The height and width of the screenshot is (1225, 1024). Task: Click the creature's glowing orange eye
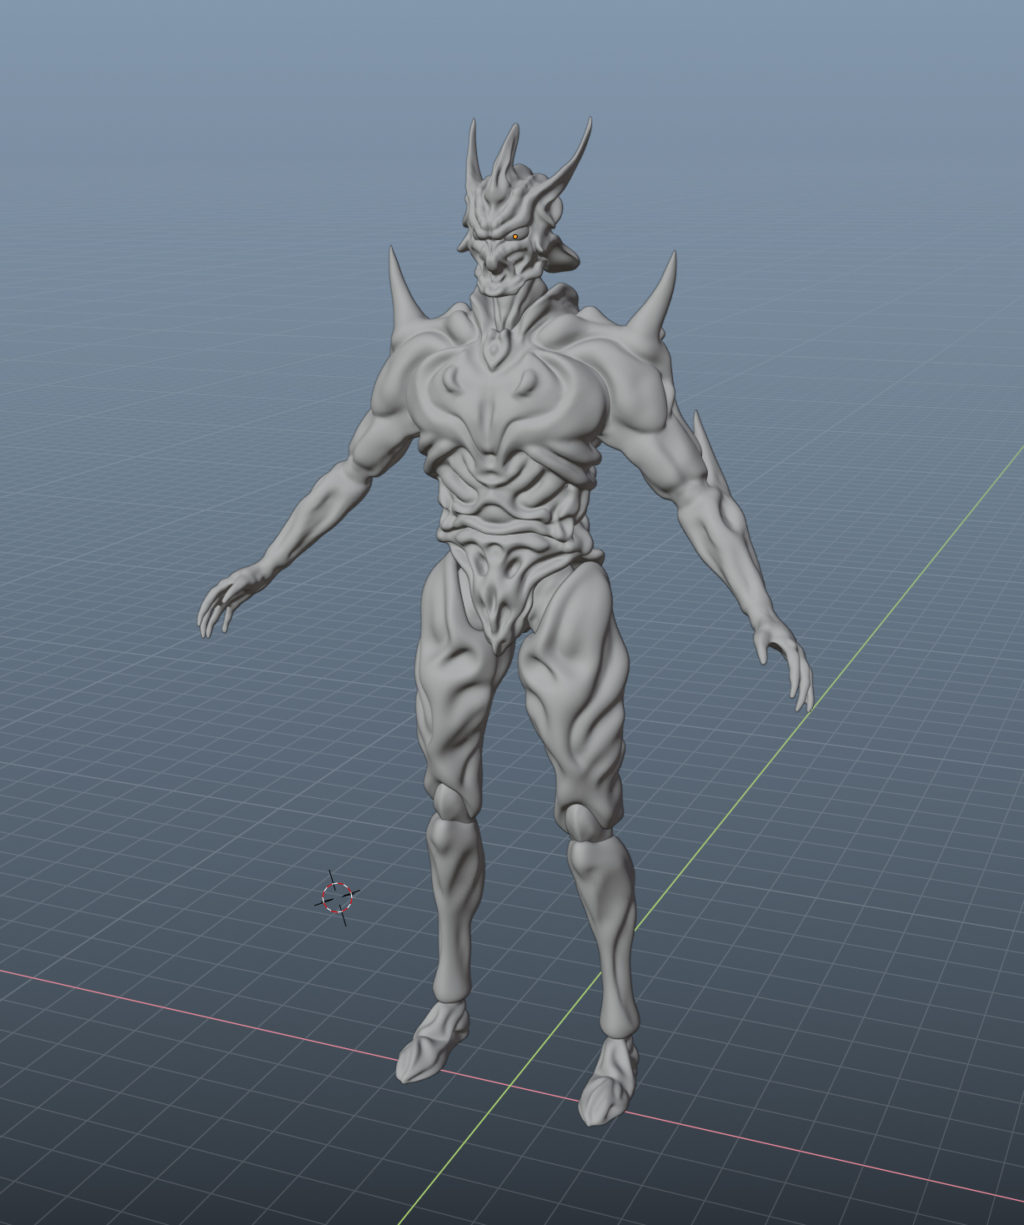tap(517, 235)
